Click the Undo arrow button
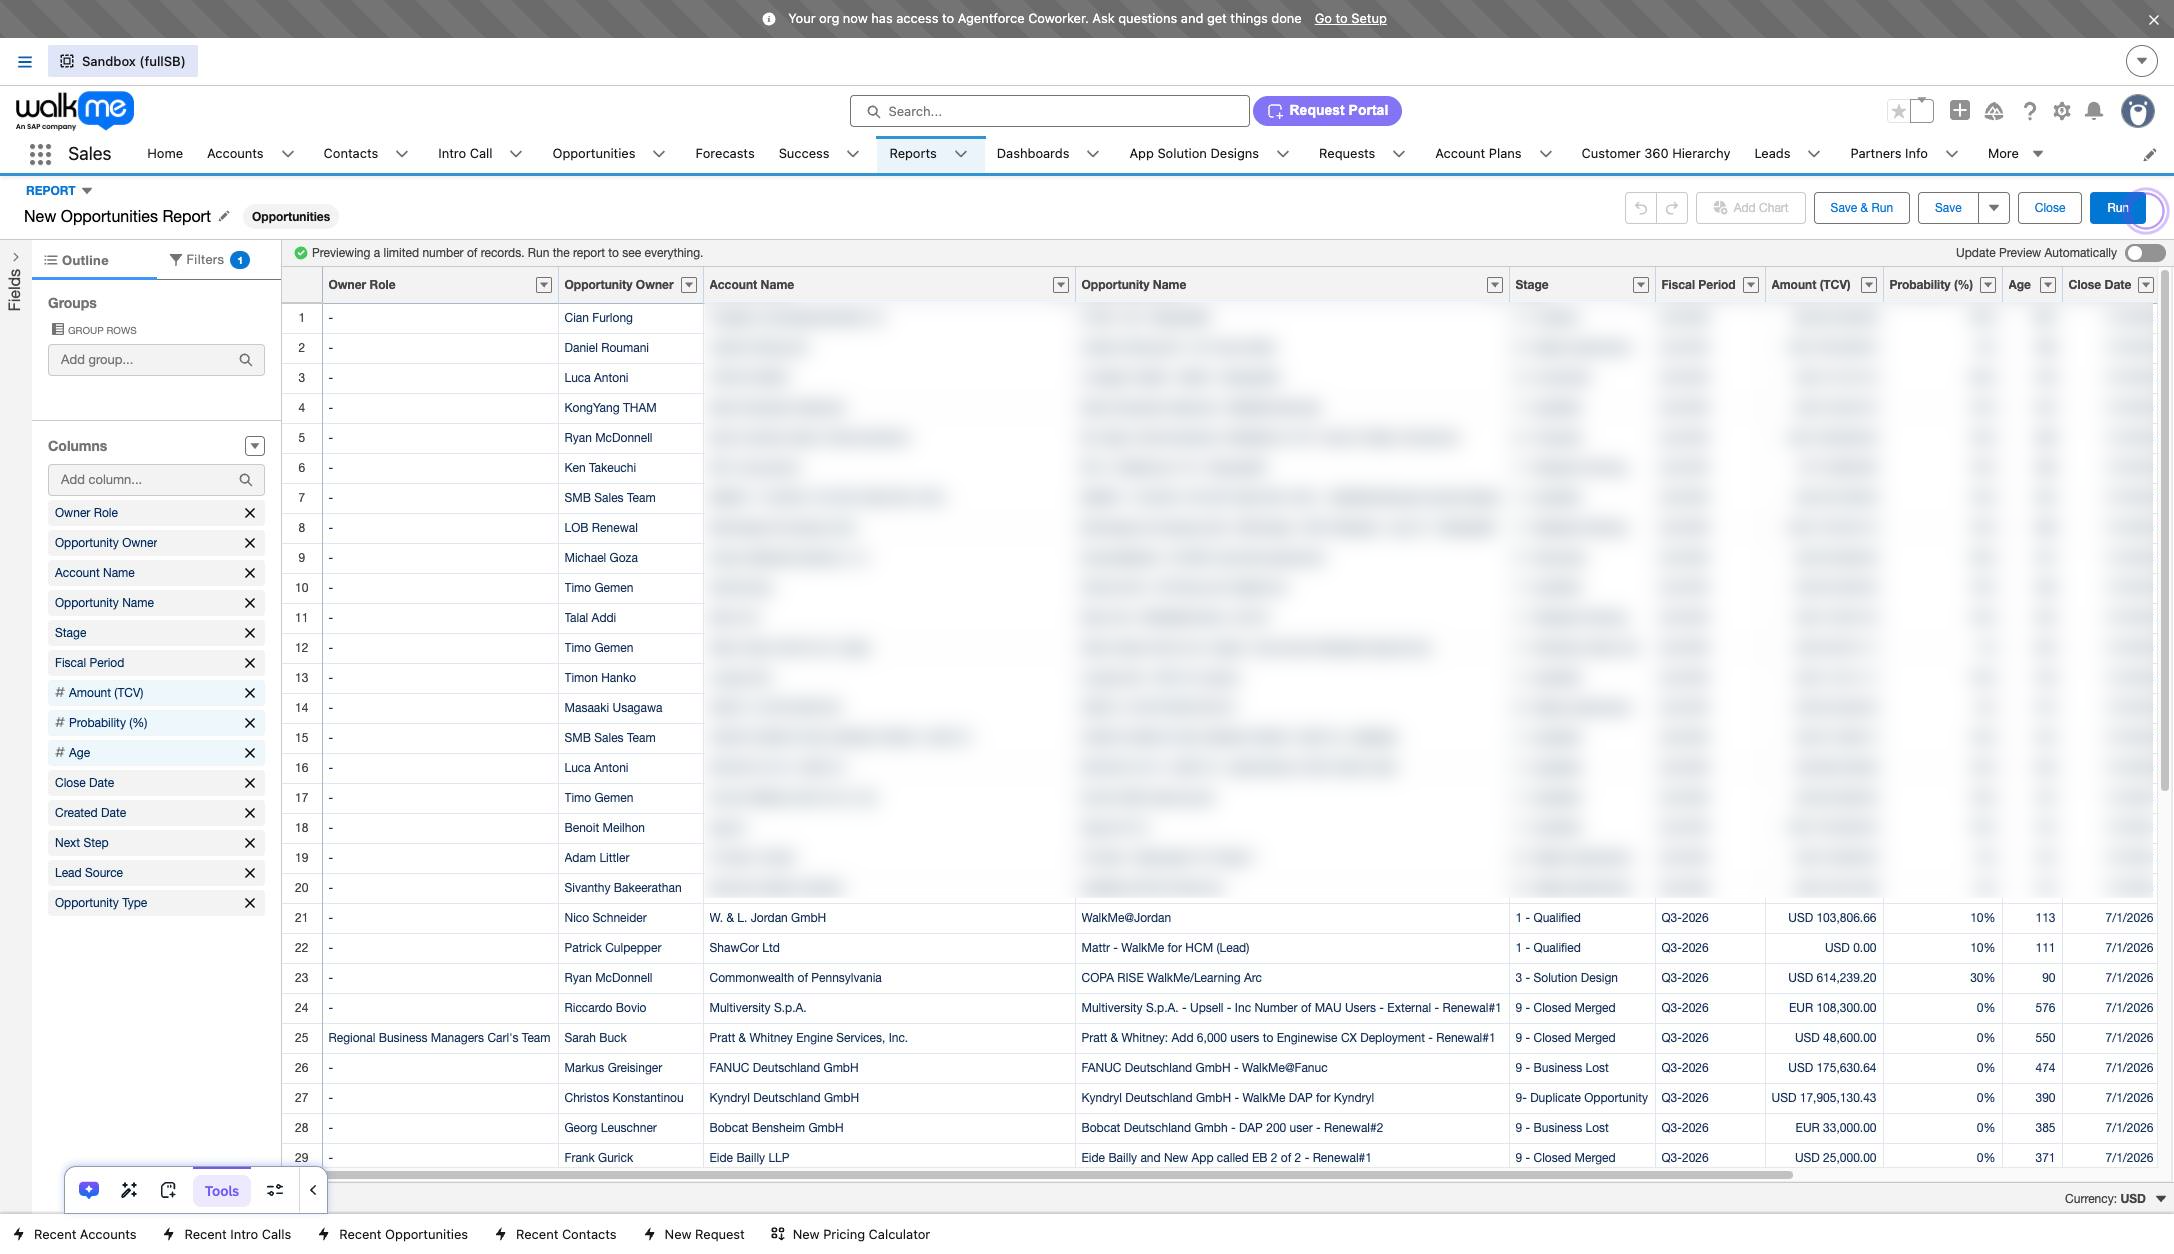 pos(1641,208)
